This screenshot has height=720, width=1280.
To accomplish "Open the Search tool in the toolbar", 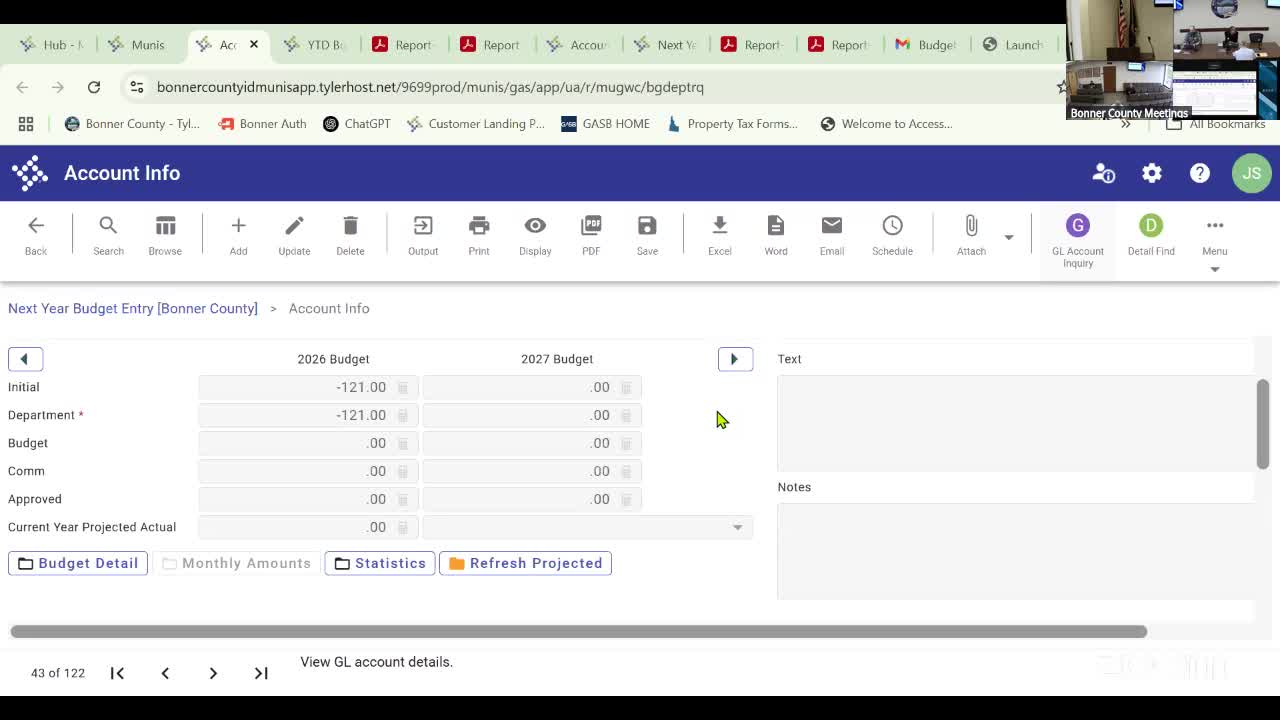I will click(108, 236).
